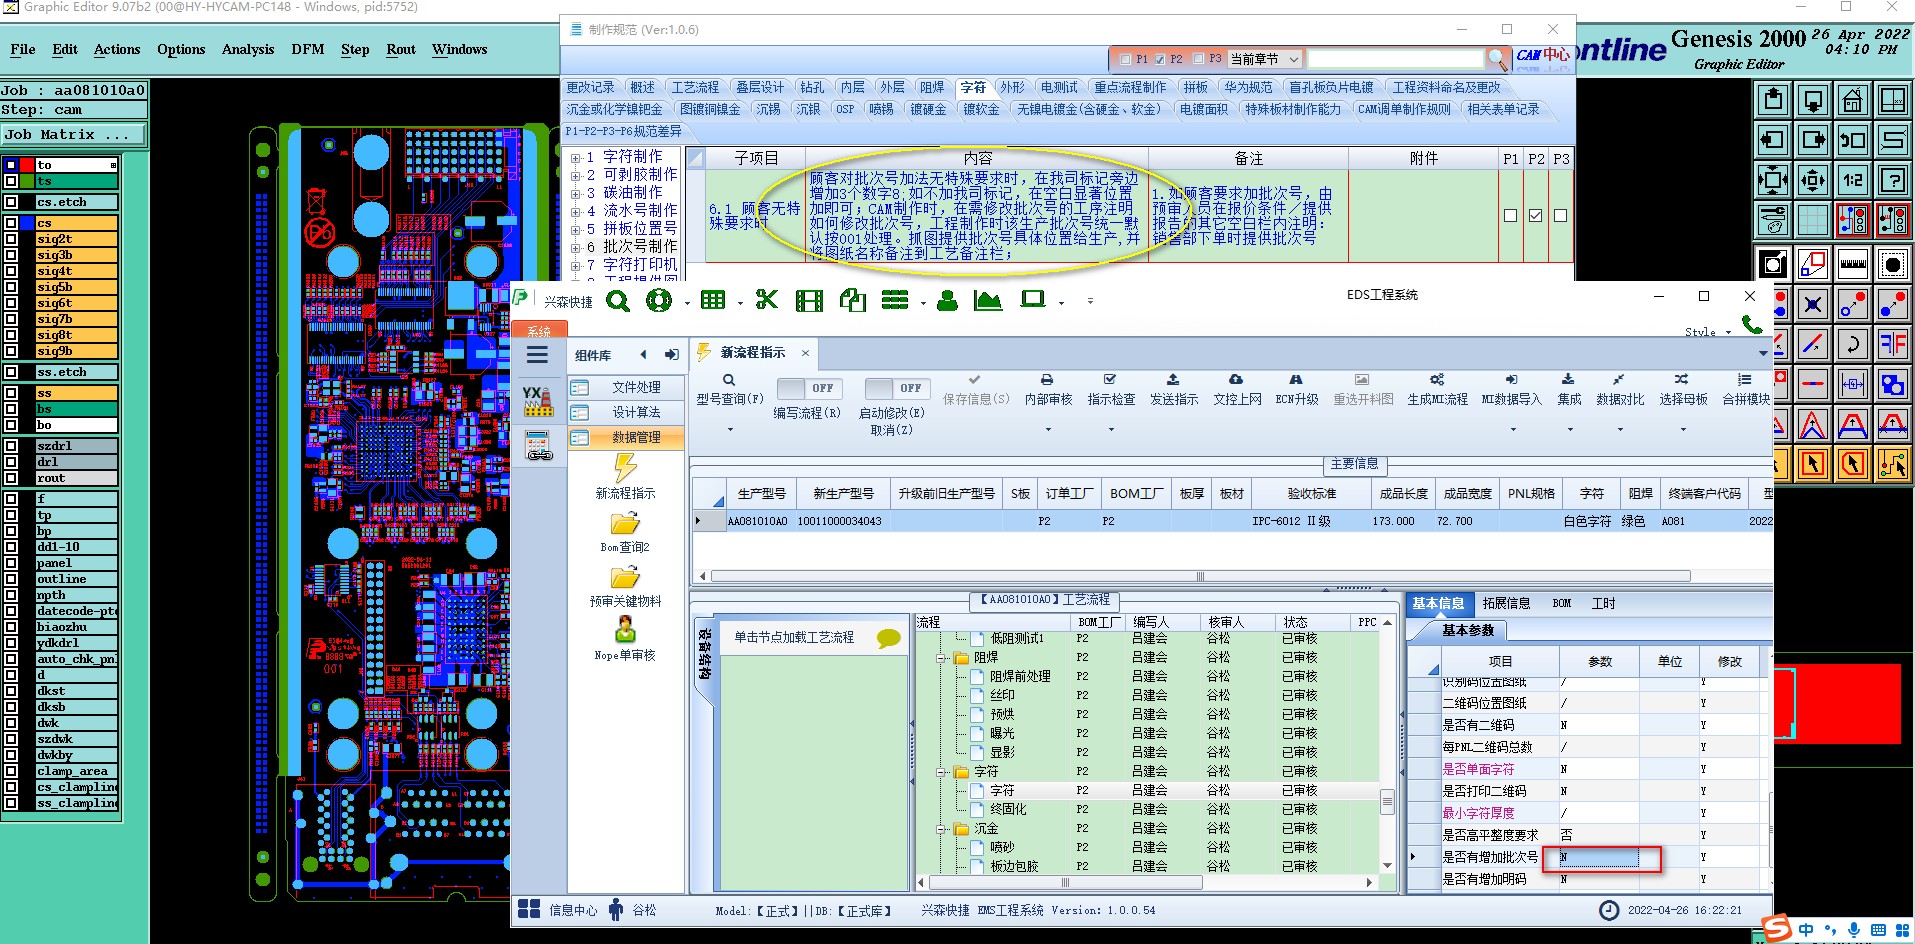Click the pan down icon in Genesis panel
Viewport: 1915px width, 944px height.
tap(1813, 100)
